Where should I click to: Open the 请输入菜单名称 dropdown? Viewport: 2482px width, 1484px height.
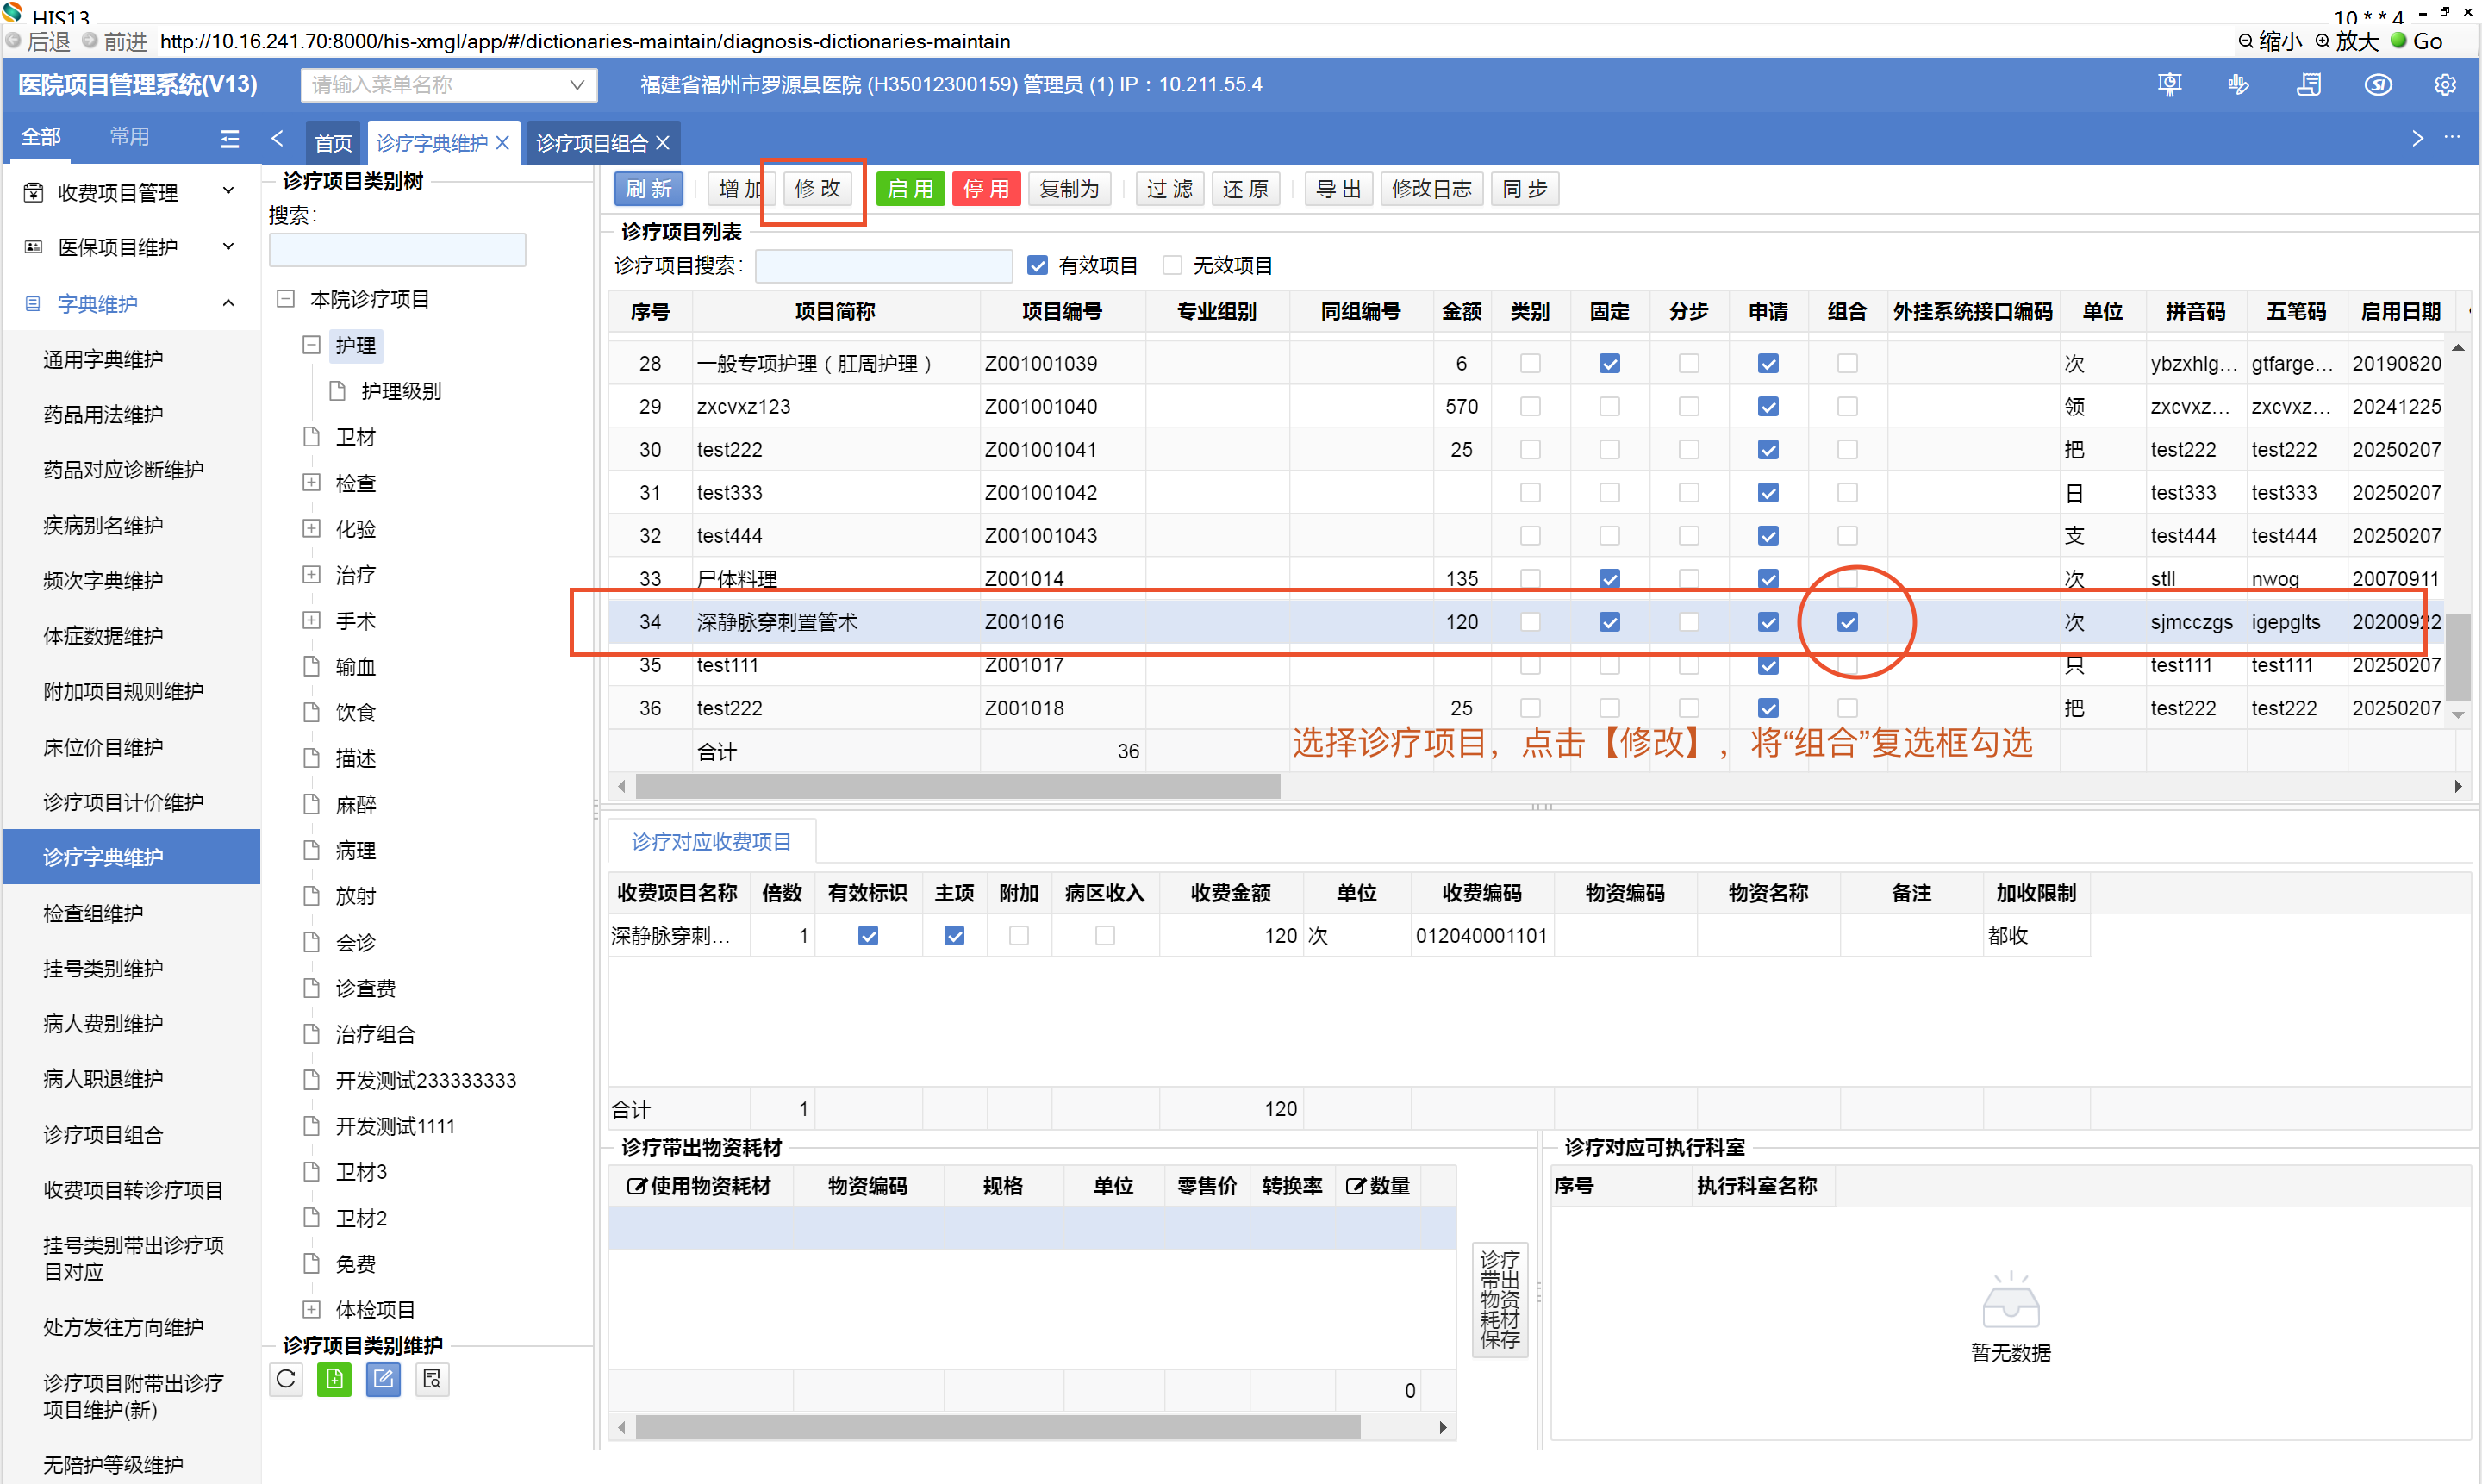[x=449, y=85]
